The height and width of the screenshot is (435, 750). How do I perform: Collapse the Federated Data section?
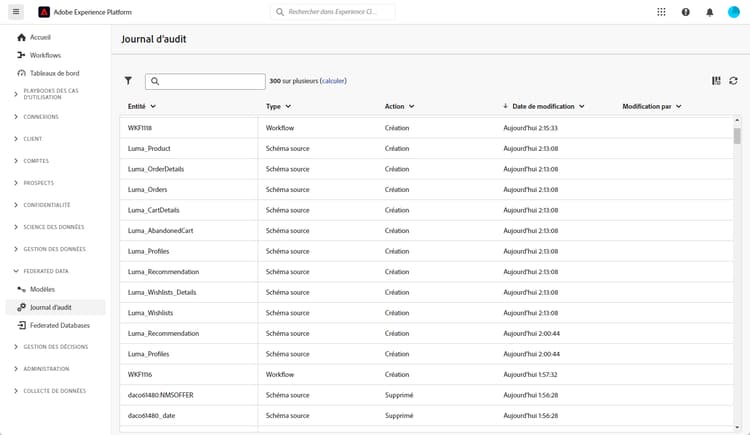click(46, 271)
